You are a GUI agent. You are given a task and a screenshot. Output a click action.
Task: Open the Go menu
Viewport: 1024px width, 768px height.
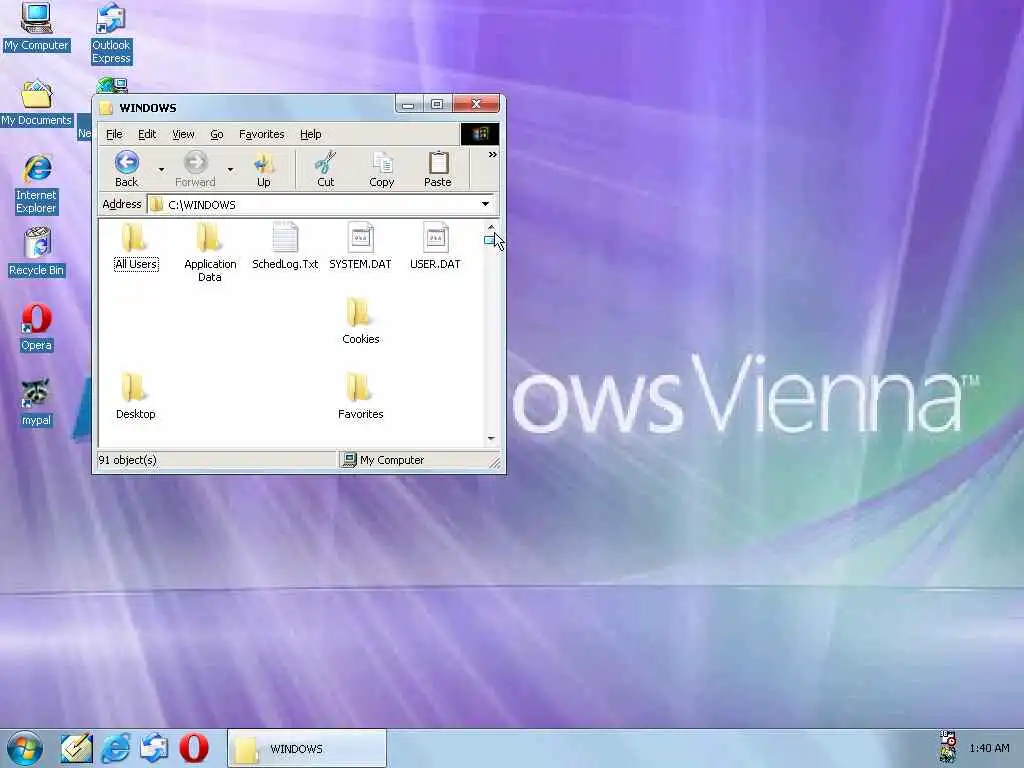(x=217, y=135)
